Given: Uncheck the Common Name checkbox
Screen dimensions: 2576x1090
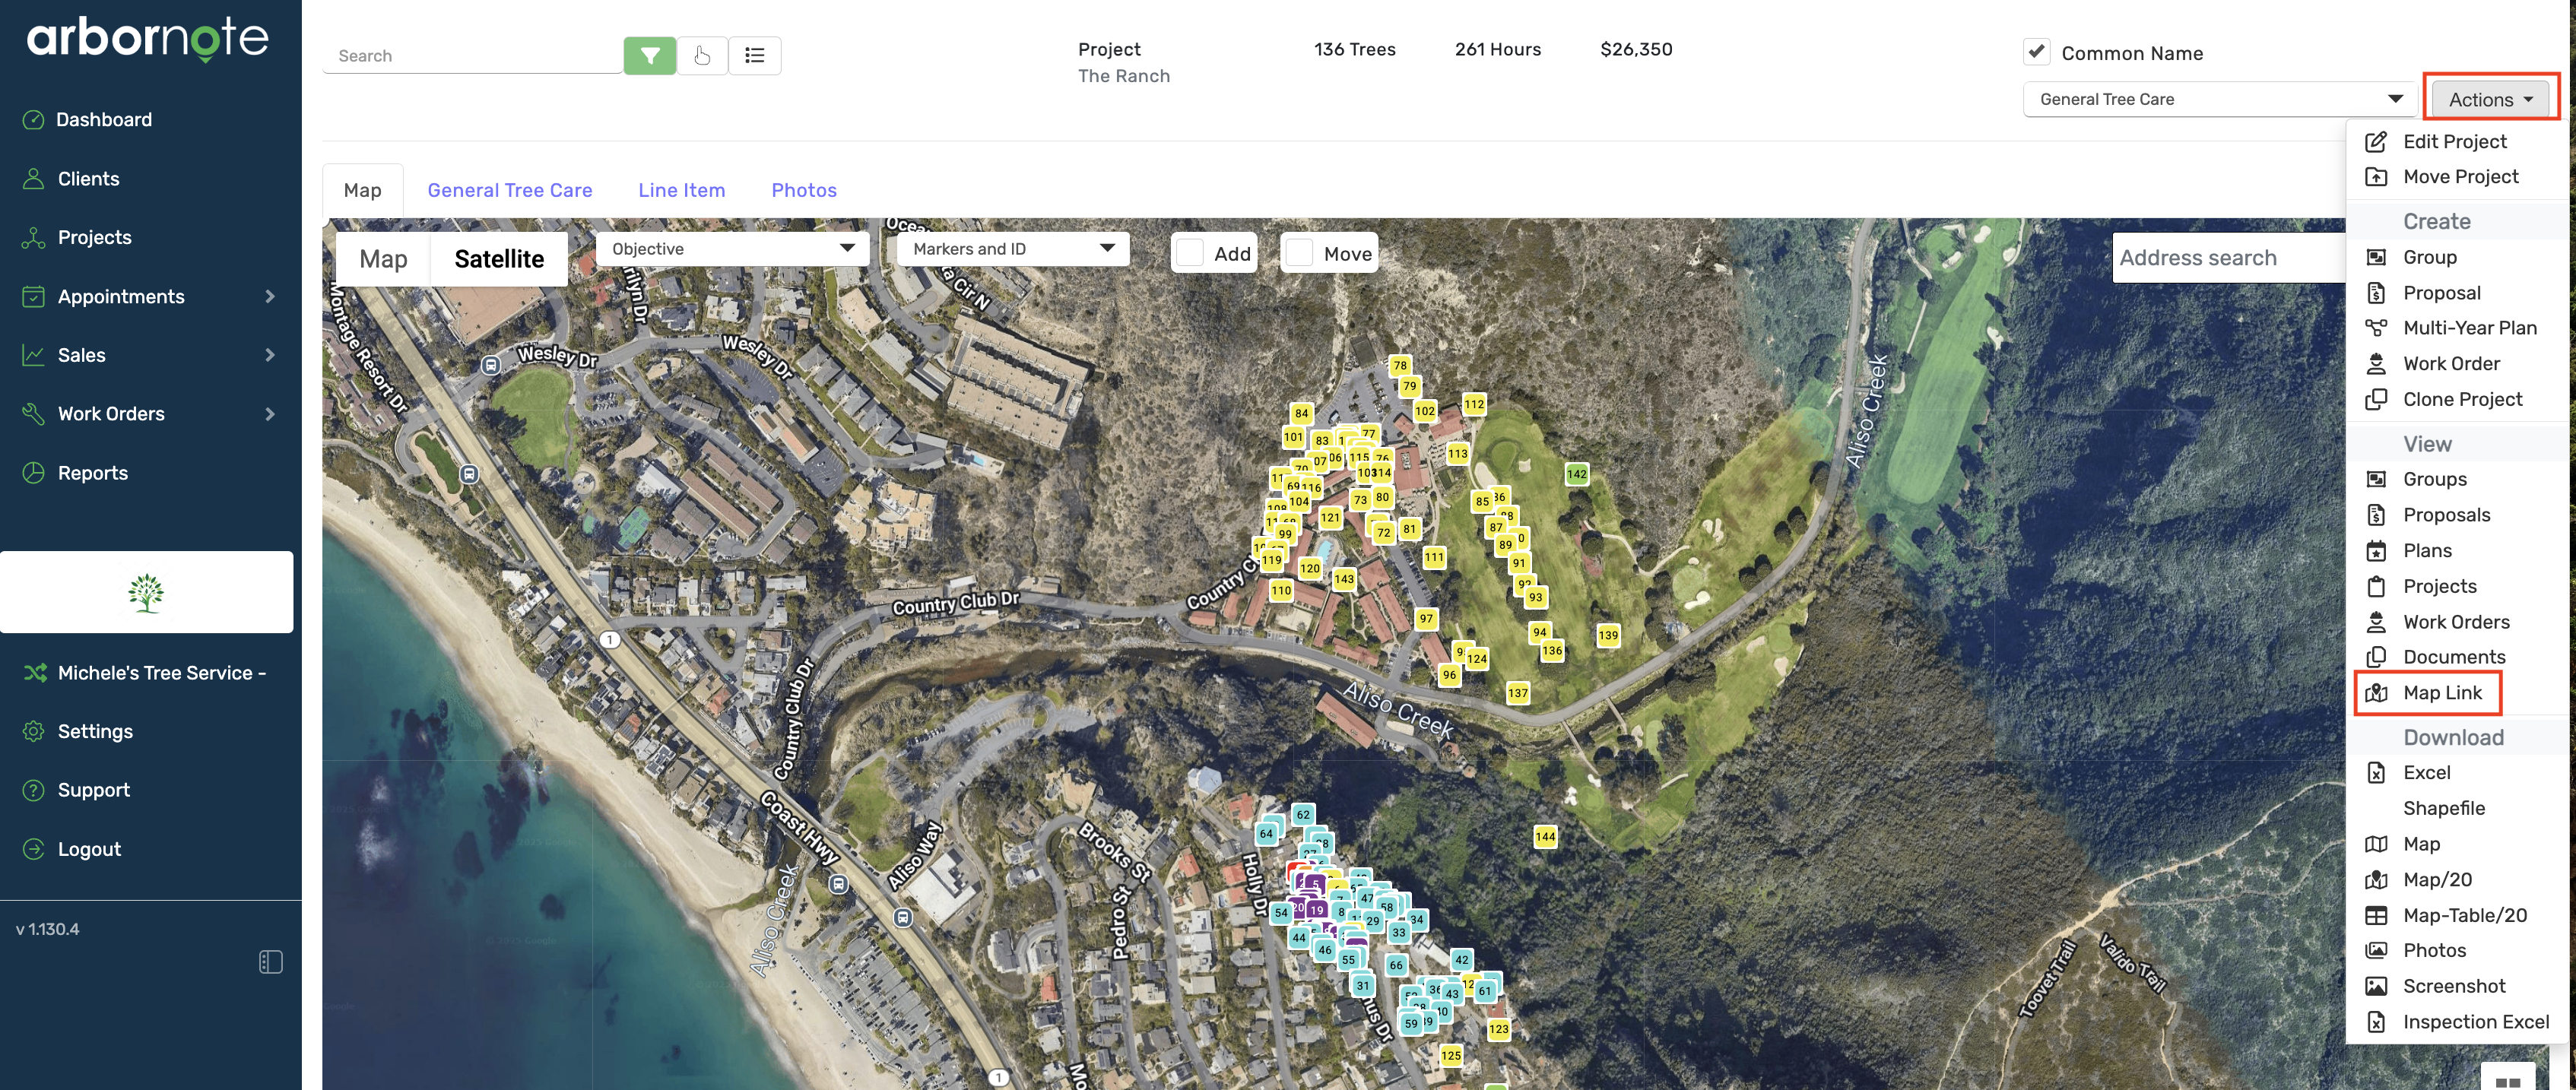Looking at the screenshot, I should pos(2036,51).
